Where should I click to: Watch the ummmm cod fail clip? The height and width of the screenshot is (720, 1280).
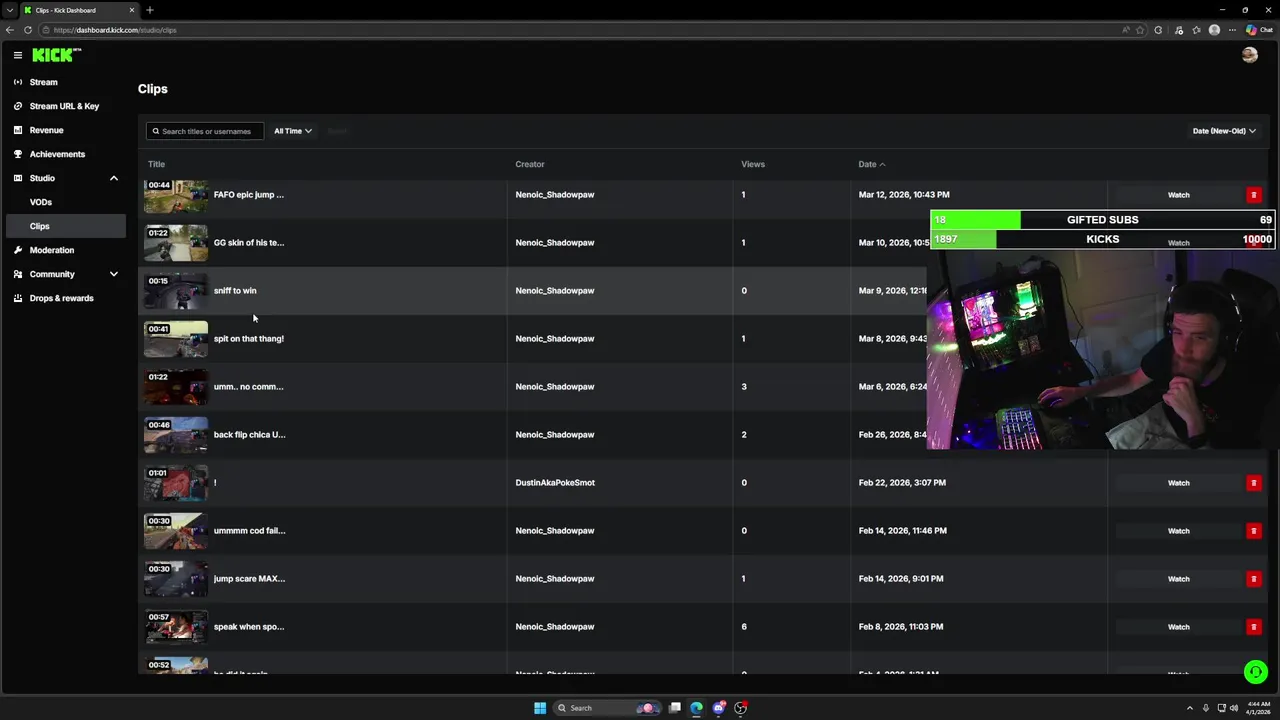tap(1178, 531)
